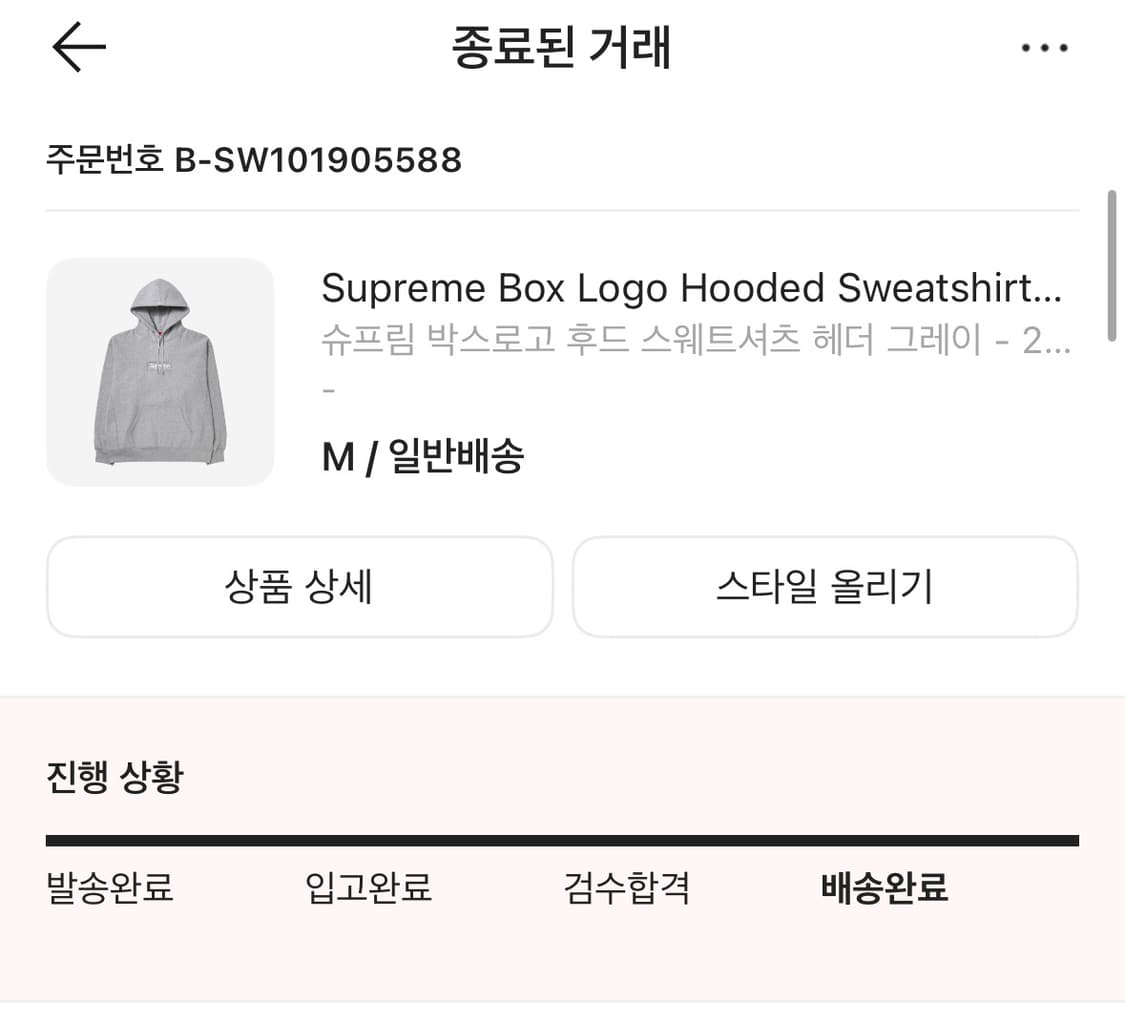1125x1023 pixels.
Task: Open the 상품 상세 button
Action: 297,587
